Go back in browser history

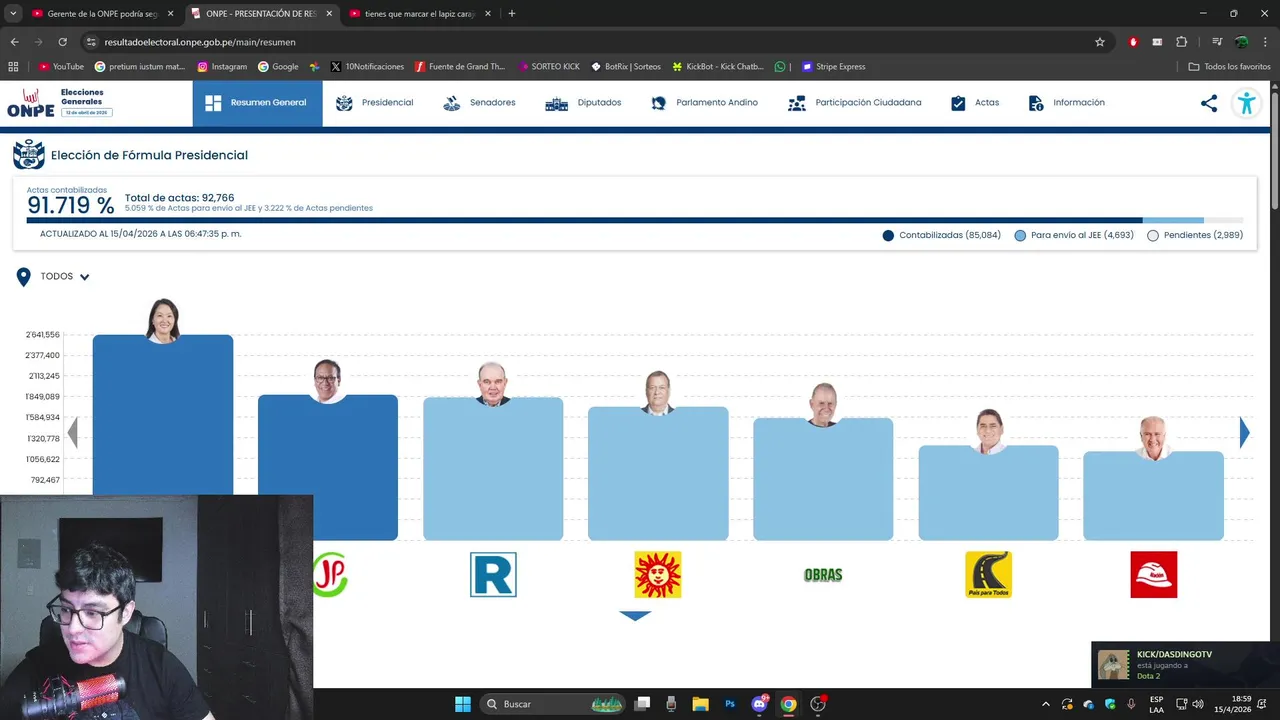click(14, 42)
